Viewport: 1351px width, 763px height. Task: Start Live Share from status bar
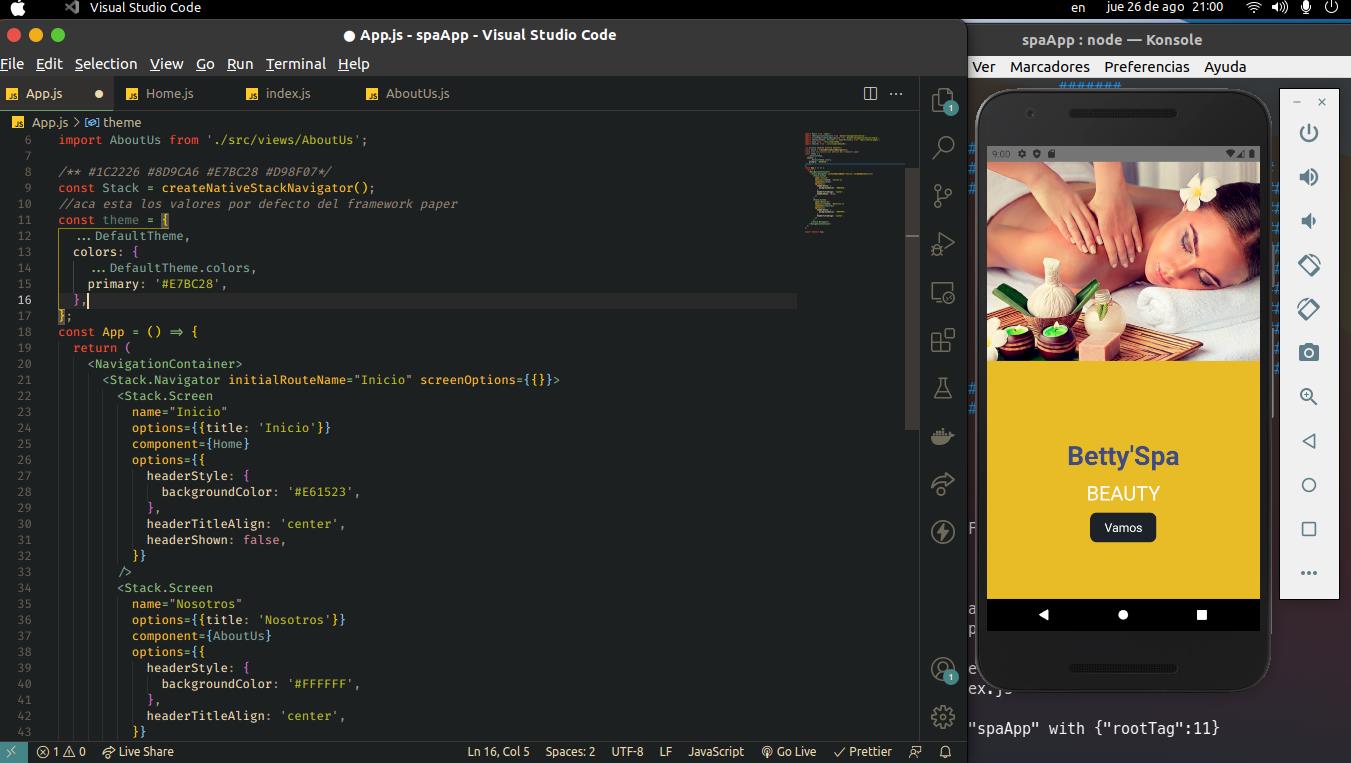(x=138, y=751)
